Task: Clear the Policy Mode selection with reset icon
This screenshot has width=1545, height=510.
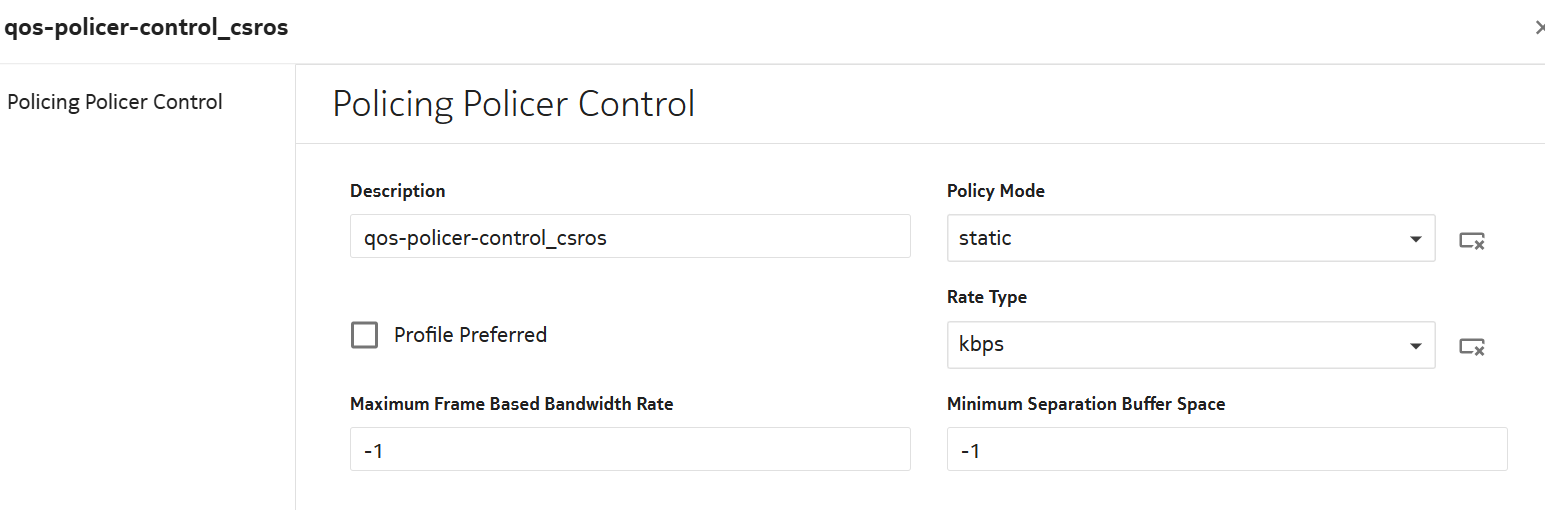Action: (x=1471, y=240)
